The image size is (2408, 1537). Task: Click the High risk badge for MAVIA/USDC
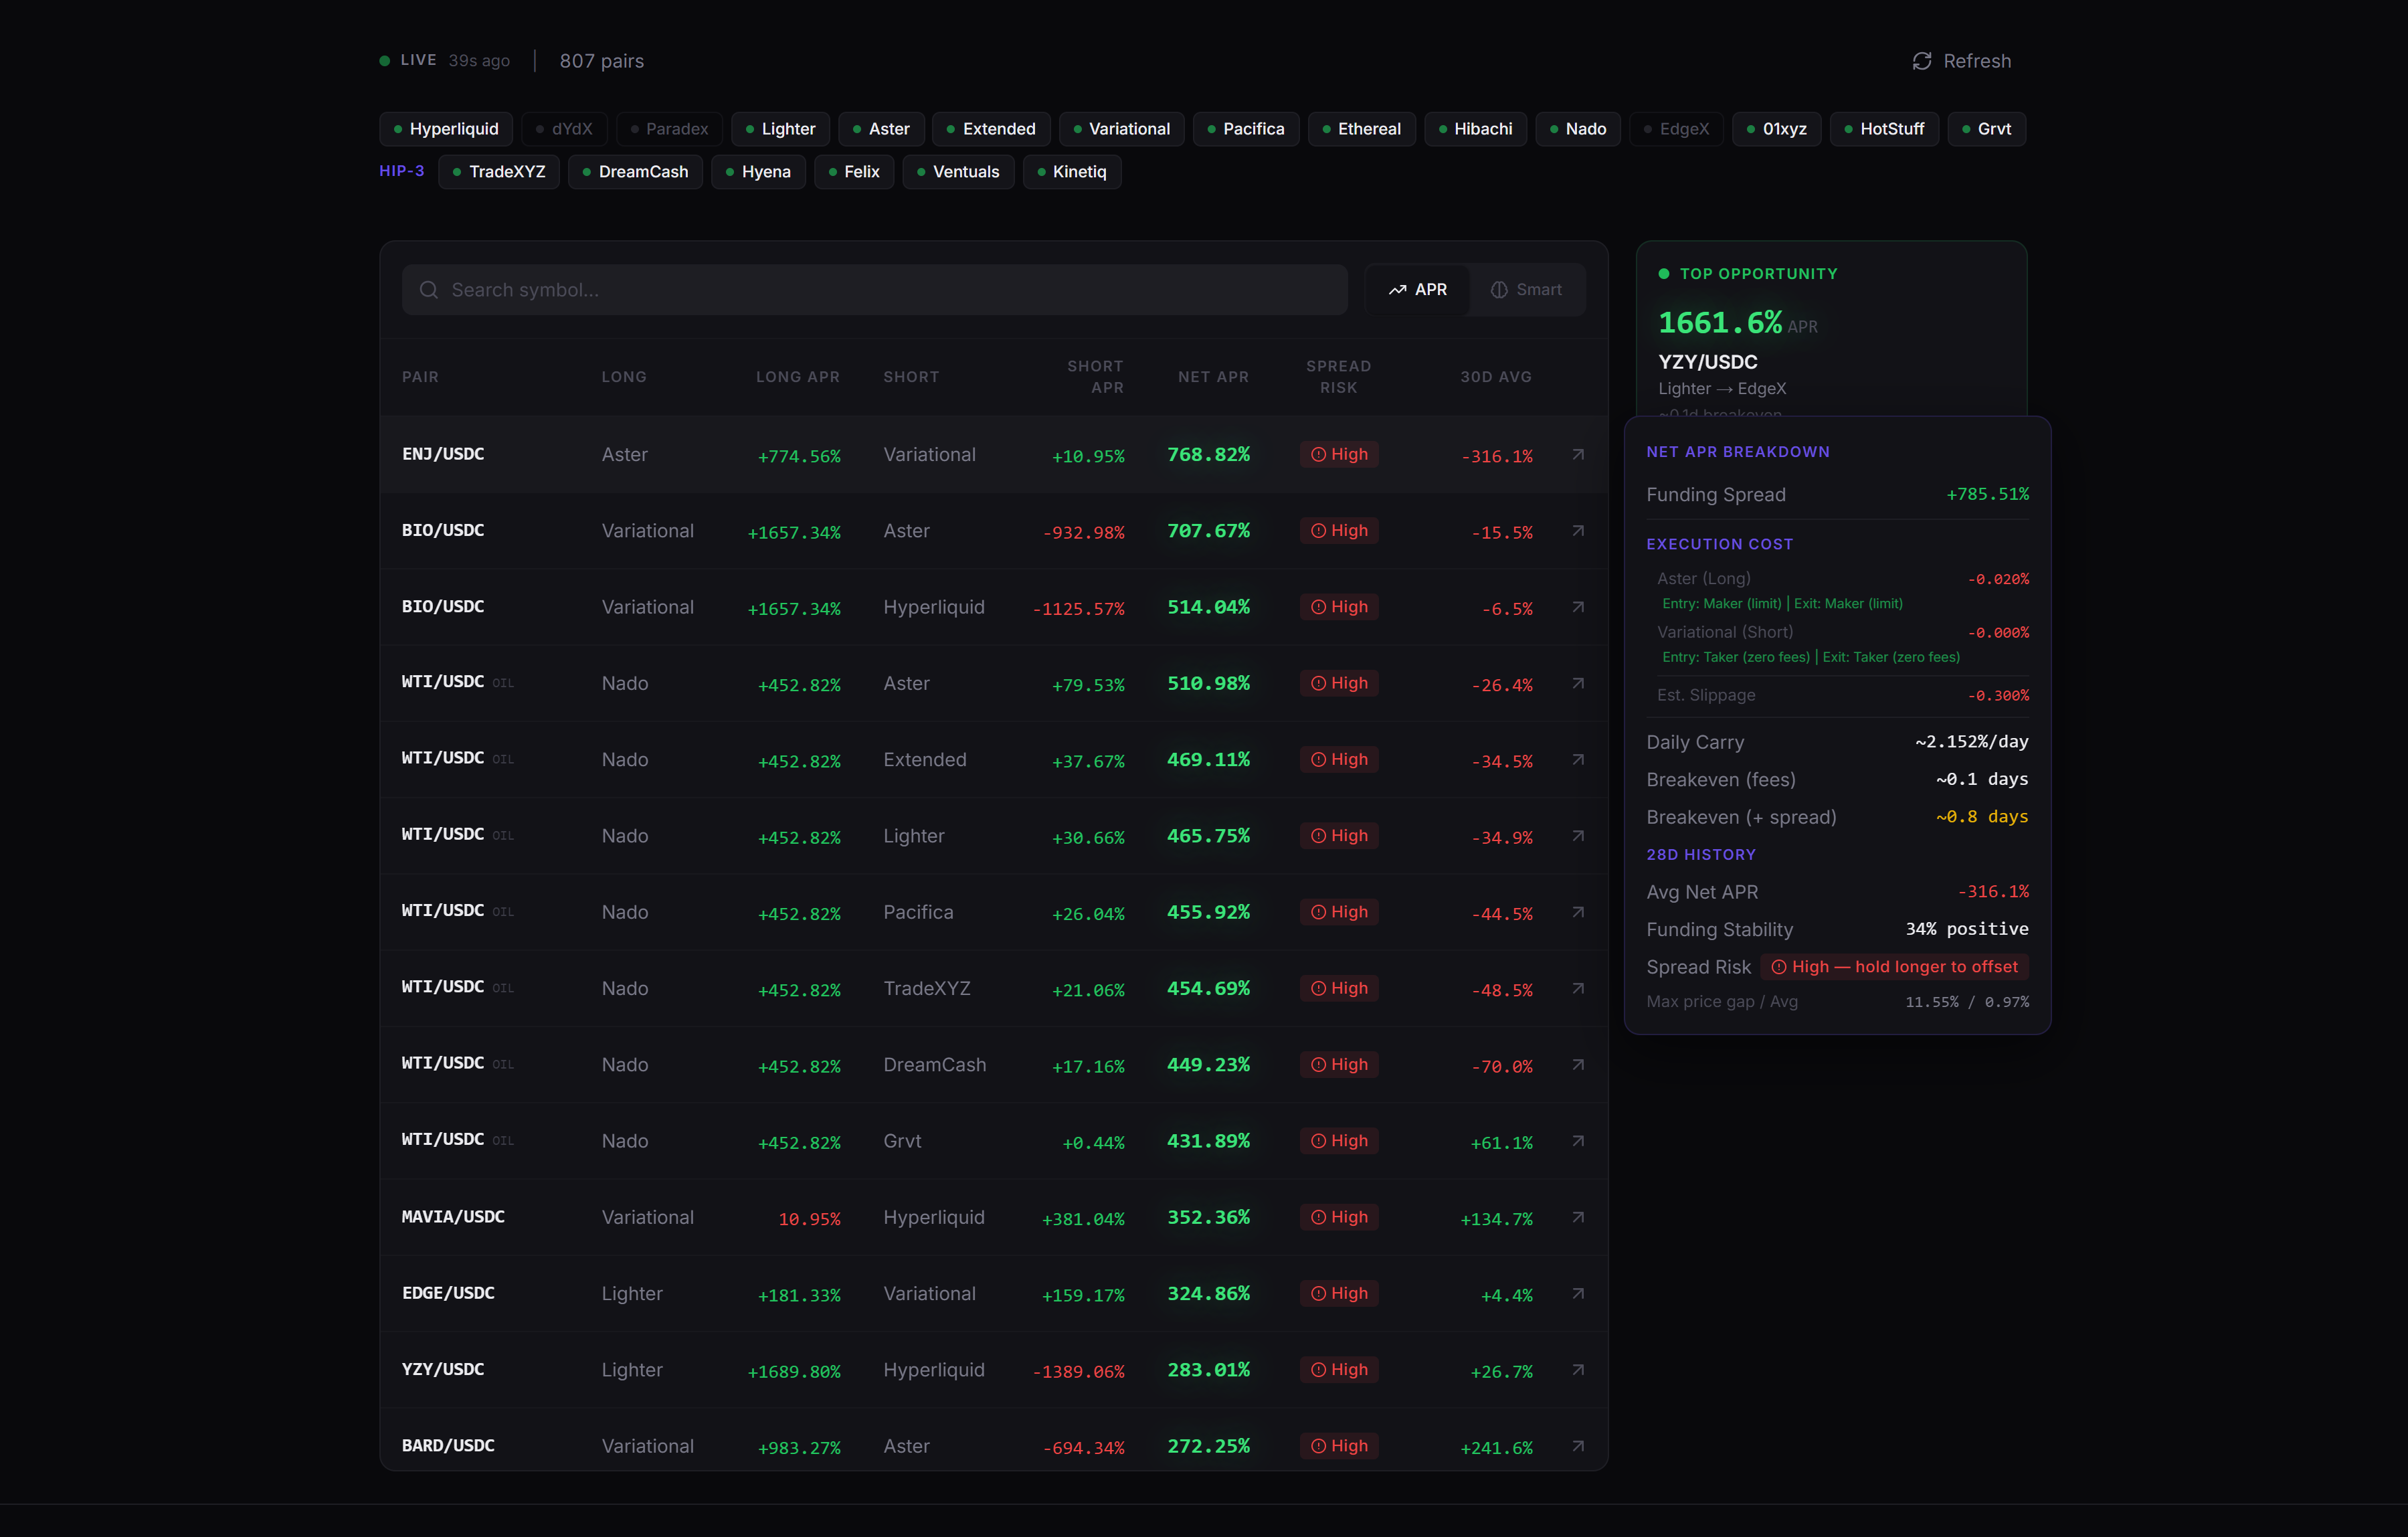1339,1217
